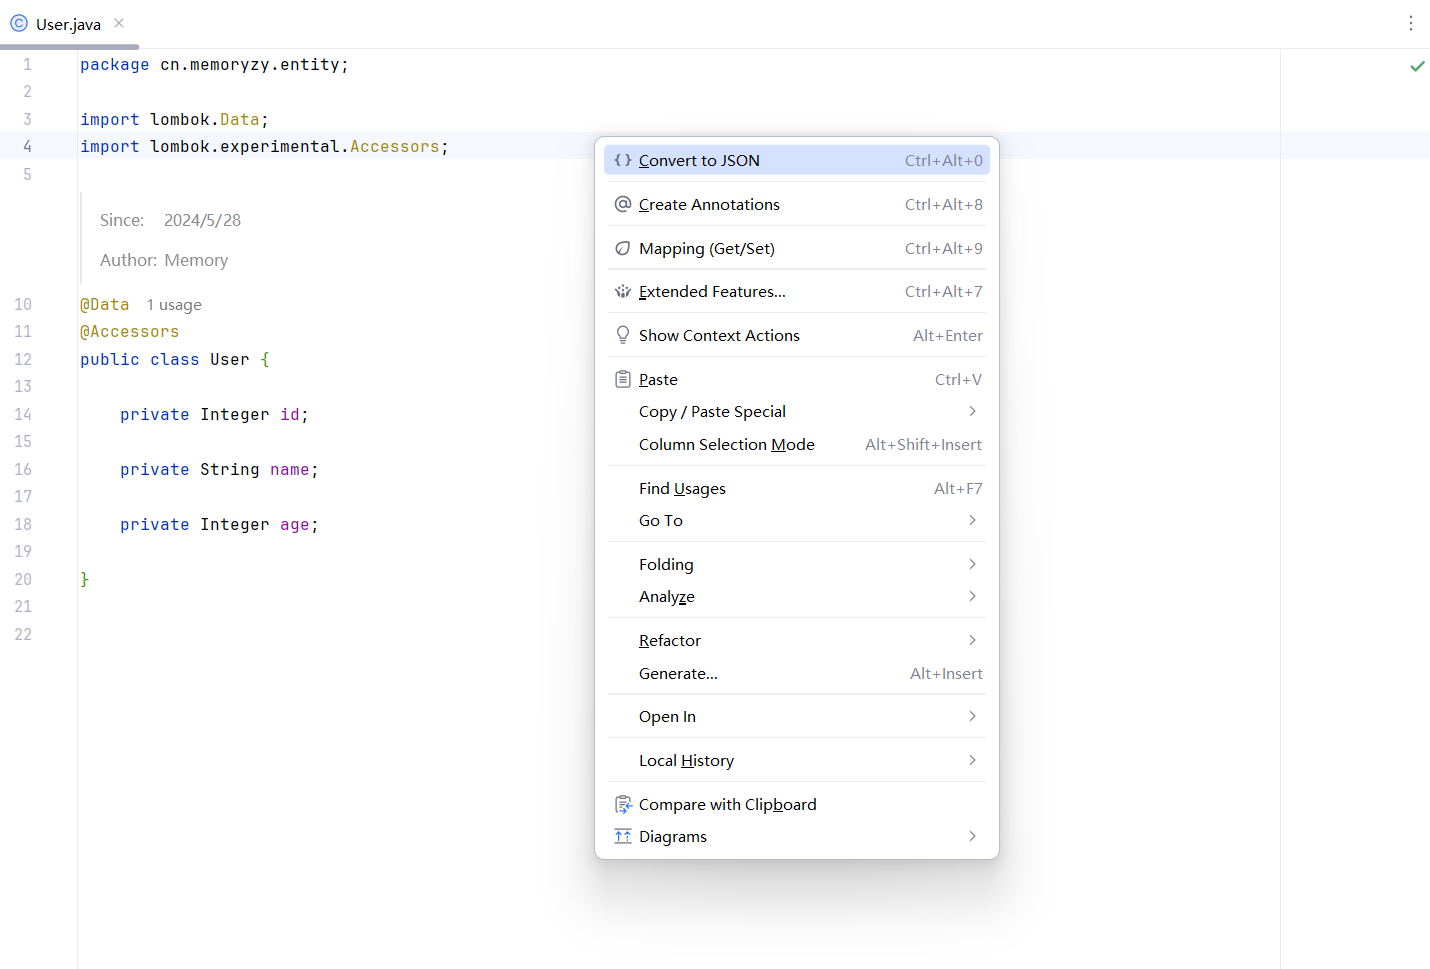Enable Convert to JSON action

[700, 159]
